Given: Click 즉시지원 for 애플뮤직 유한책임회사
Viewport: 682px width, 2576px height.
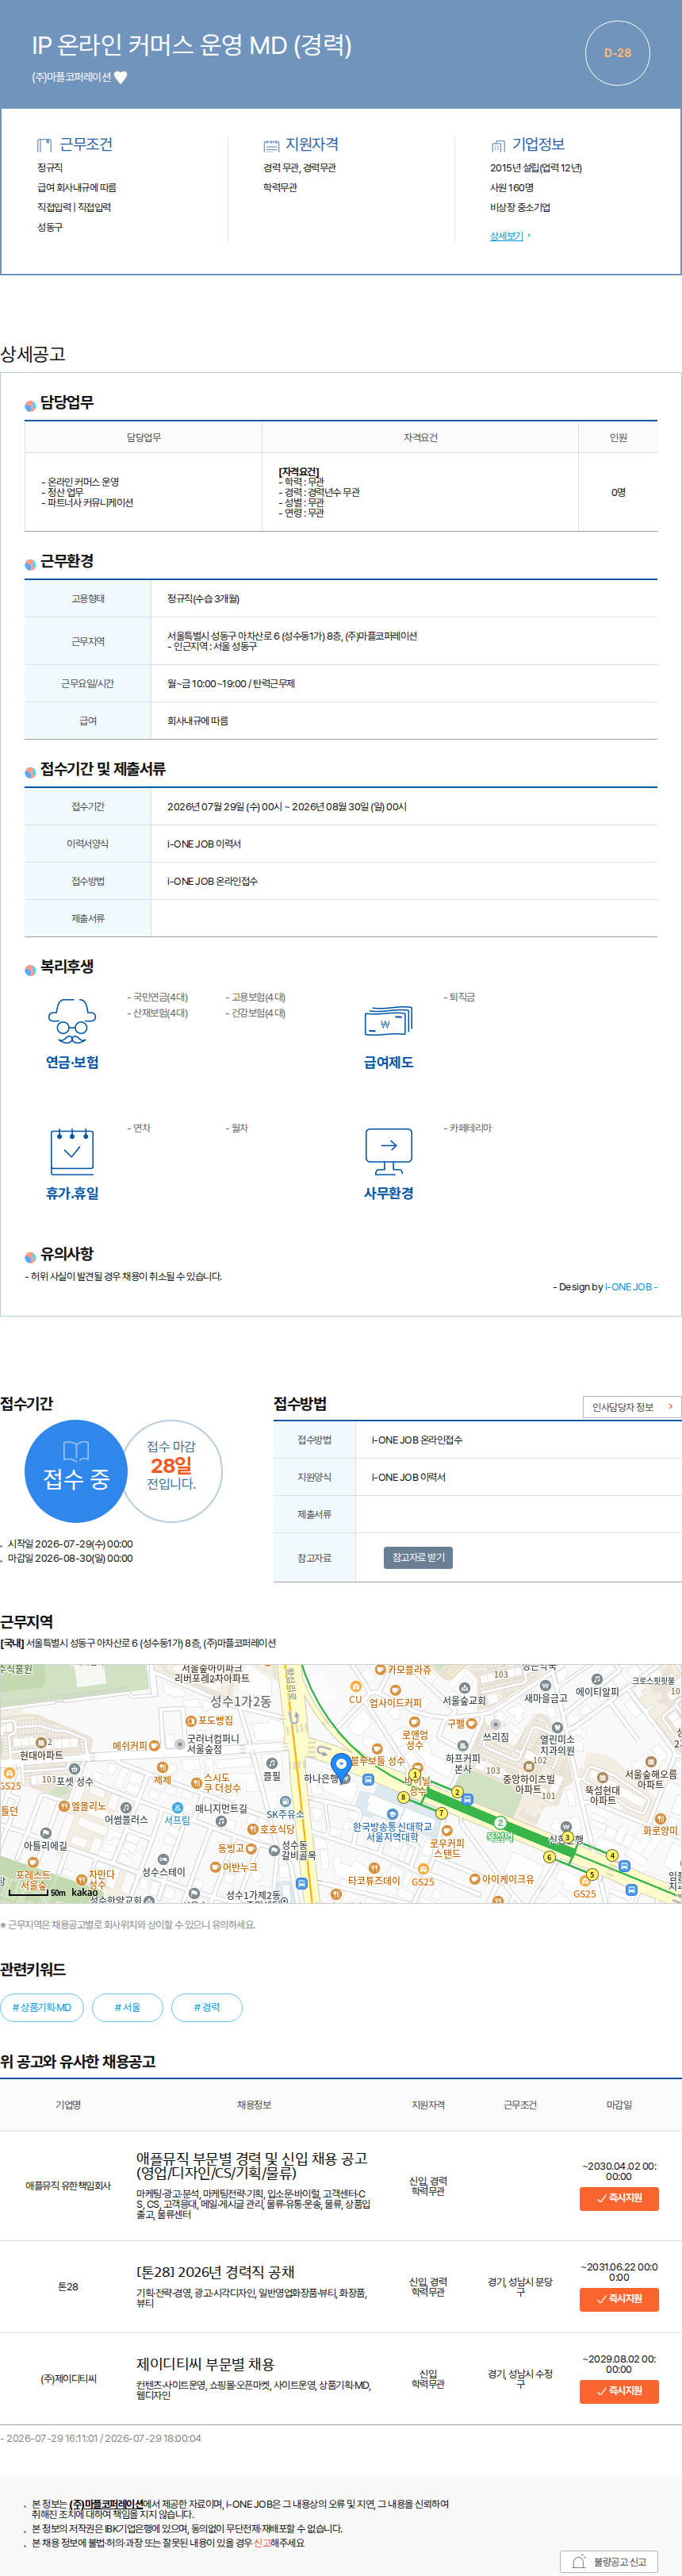Looking at the screenshot, I should point(619,2198).
